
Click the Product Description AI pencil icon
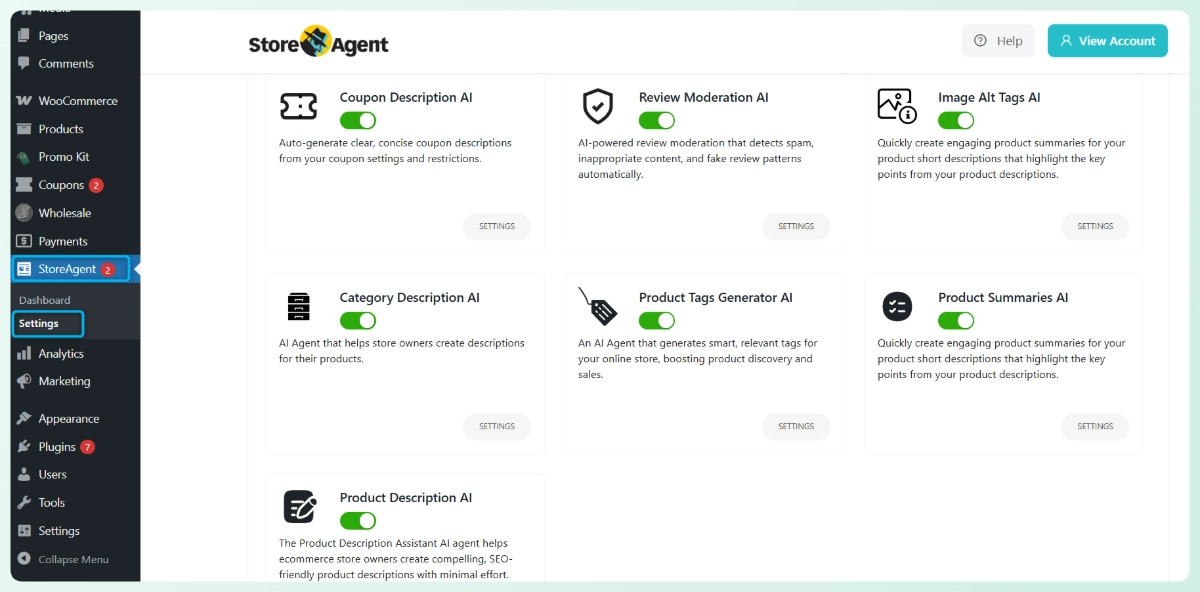299,507
